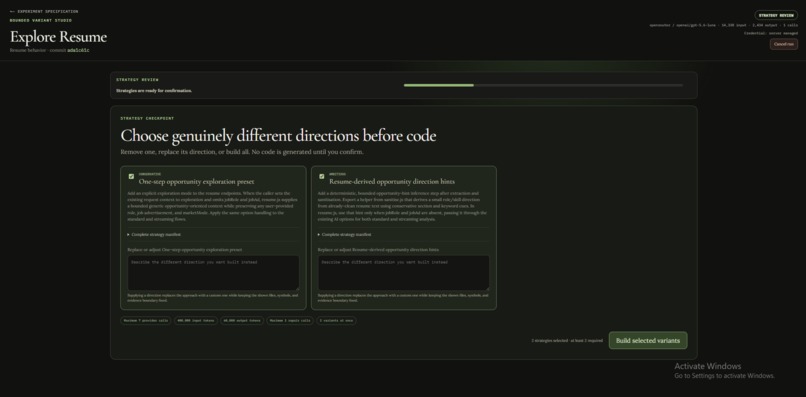The height and width of the screenshot is (397, 806).
Task: Click 'Replace or adjust One-step opportunity exploration preset' label
Action: point(185,249)
